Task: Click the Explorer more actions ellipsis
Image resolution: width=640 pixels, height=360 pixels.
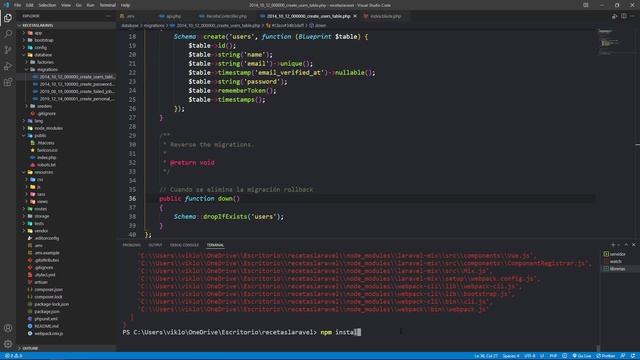Action: point(108,16)
